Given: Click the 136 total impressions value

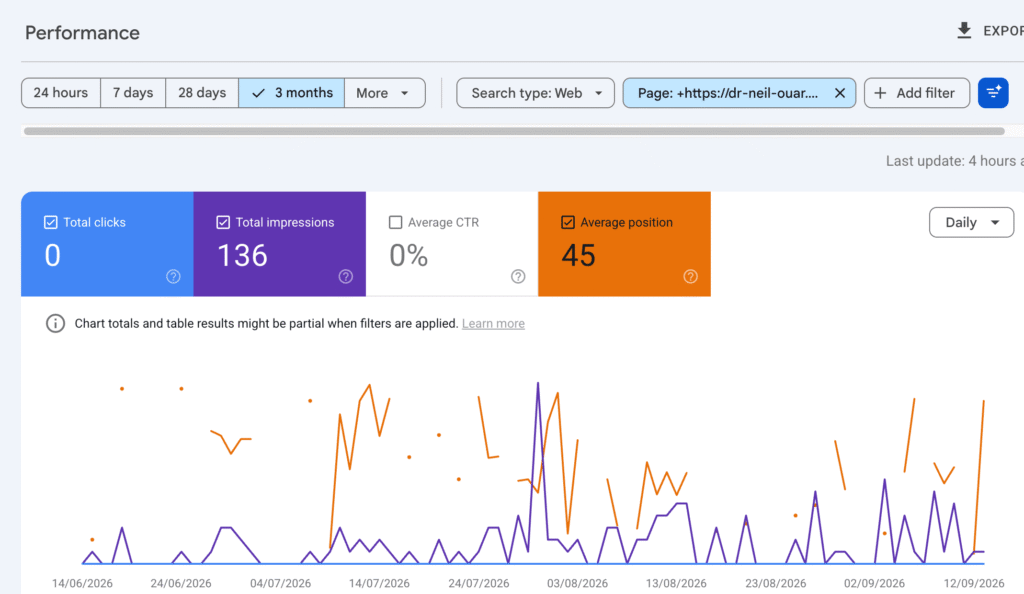Looking at the screenshot, I should [242, 255].
